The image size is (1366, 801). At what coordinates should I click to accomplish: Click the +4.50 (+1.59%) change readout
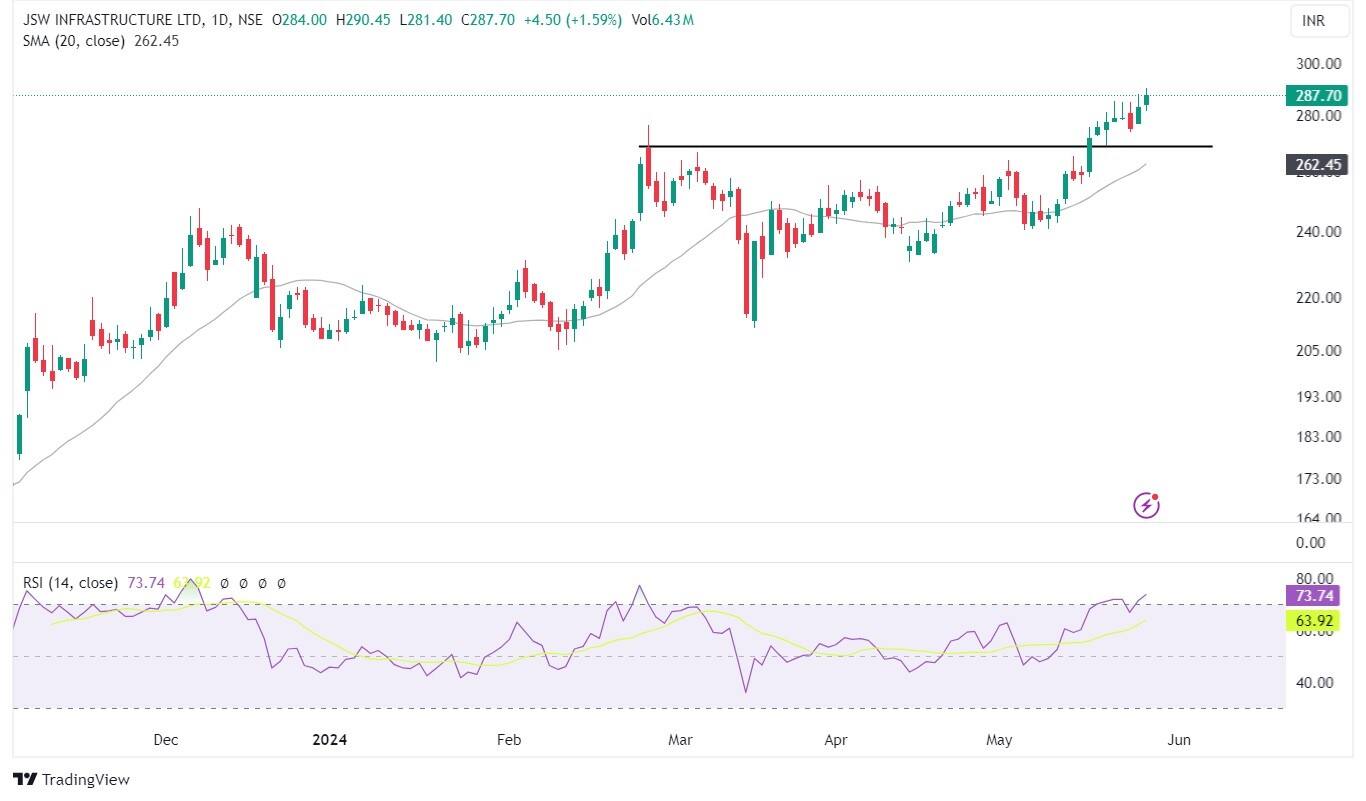point(575,20)
